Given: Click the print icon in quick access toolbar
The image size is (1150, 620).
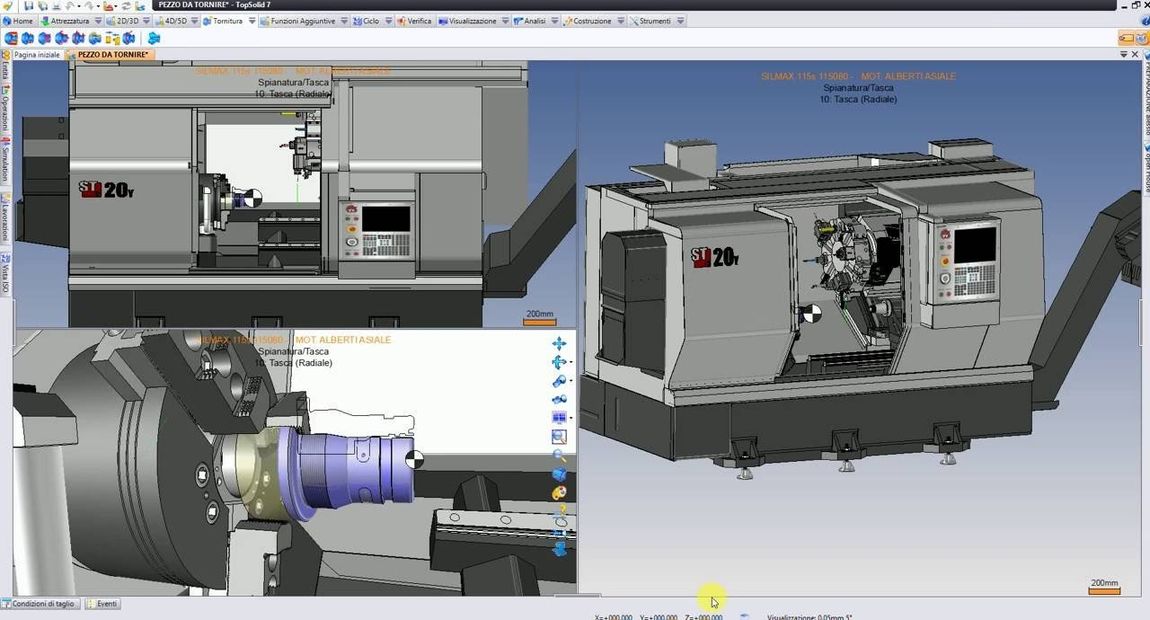Looking at the screenshot, I should point(56,6).
